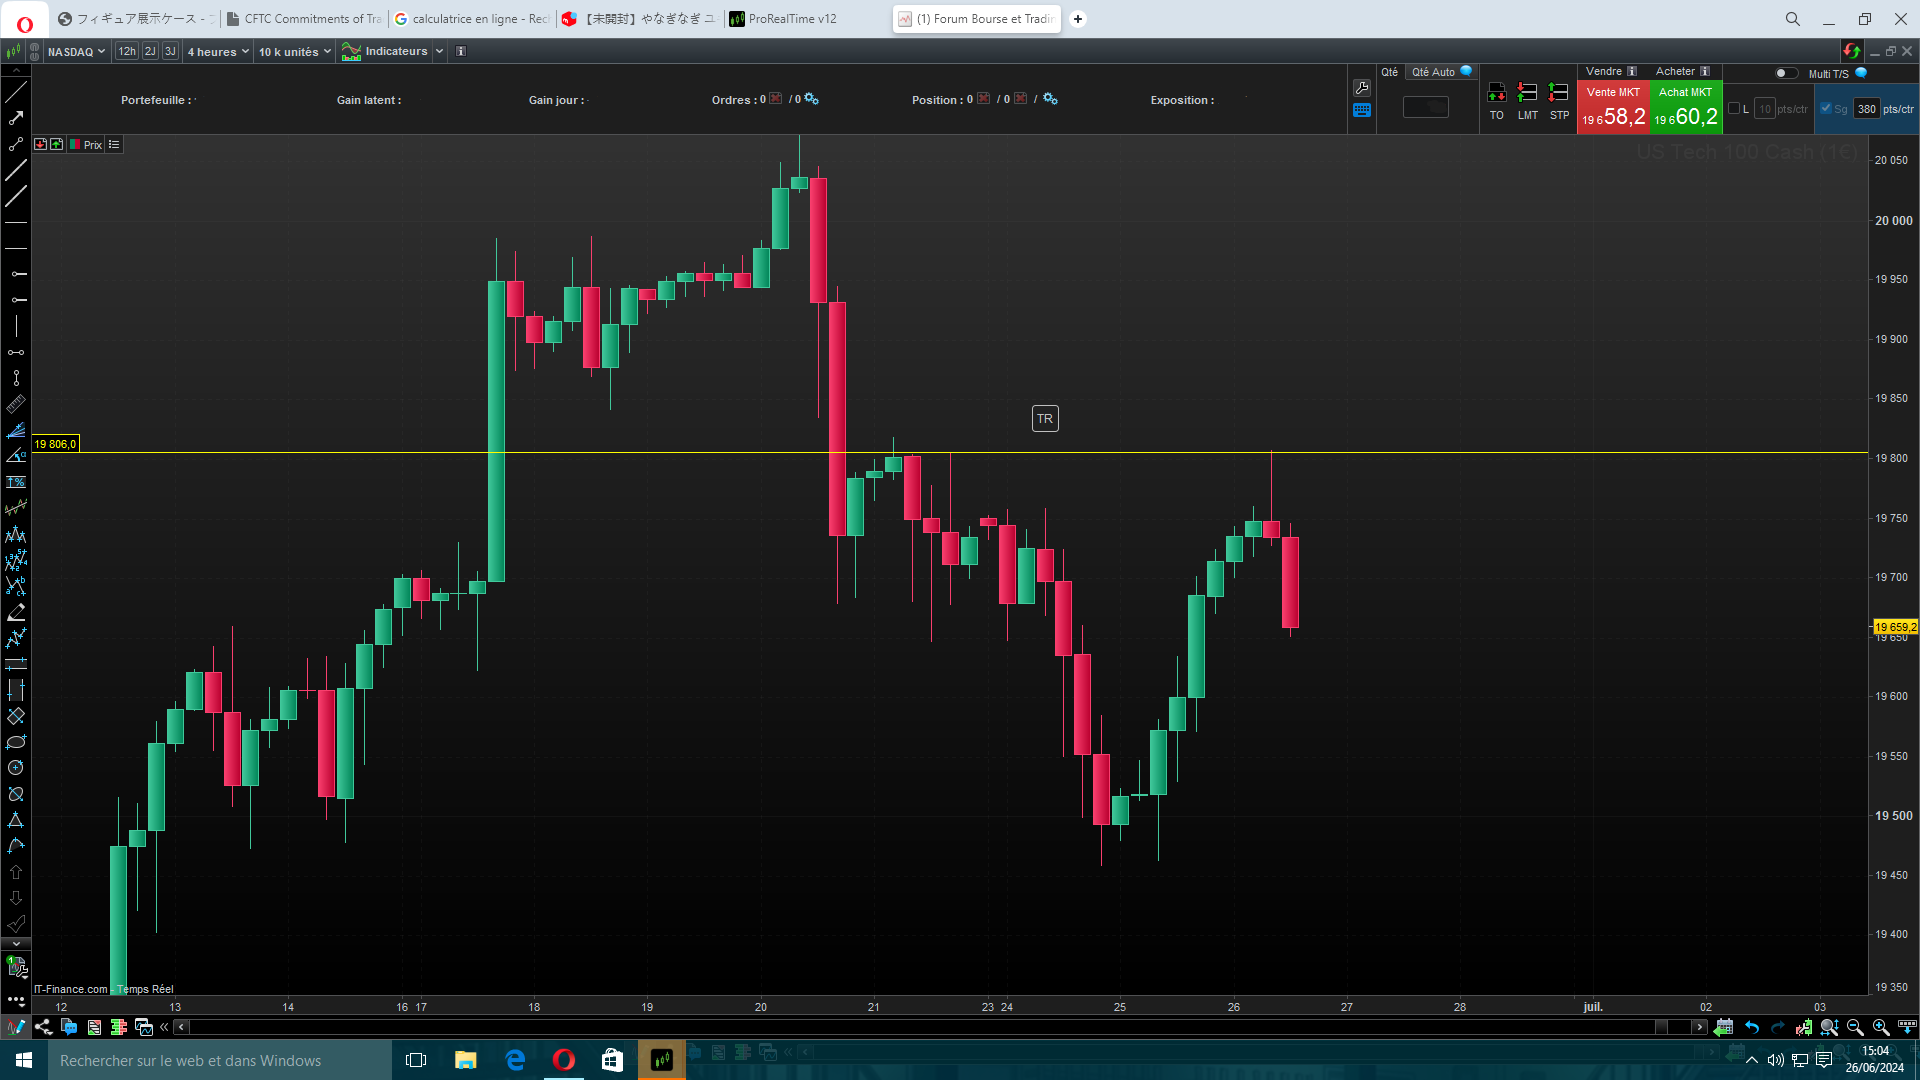Uncheck the Sg stop checkbox
The image size is (1920, 1080).
coord(1826,109)
